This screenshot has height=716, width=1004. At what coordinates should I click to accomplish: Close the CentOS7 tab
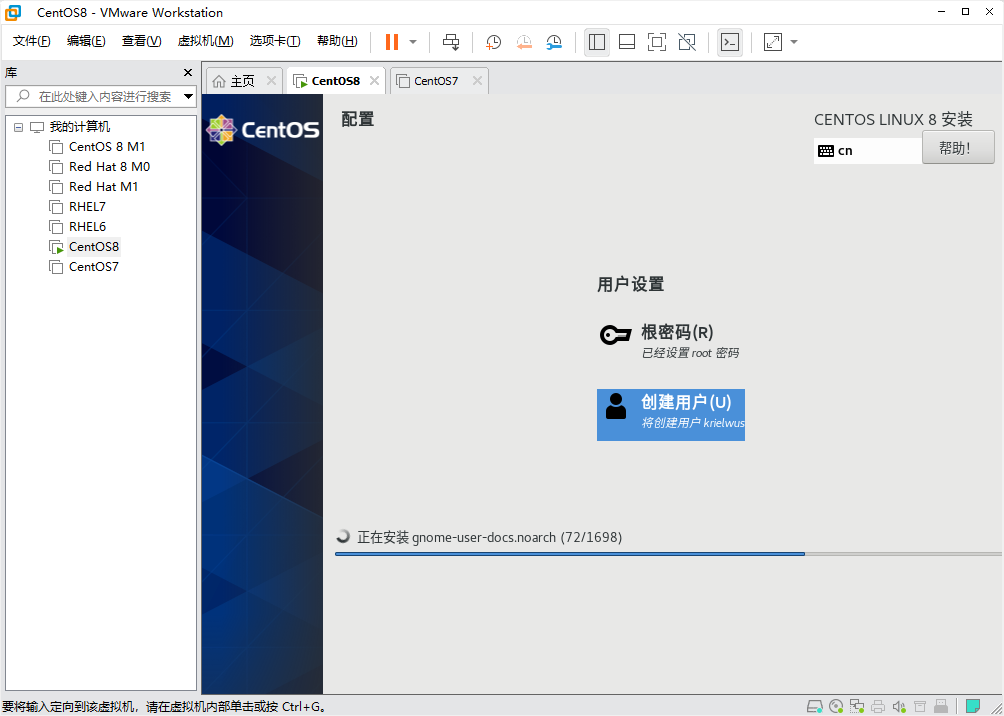(x=477, y=81)
